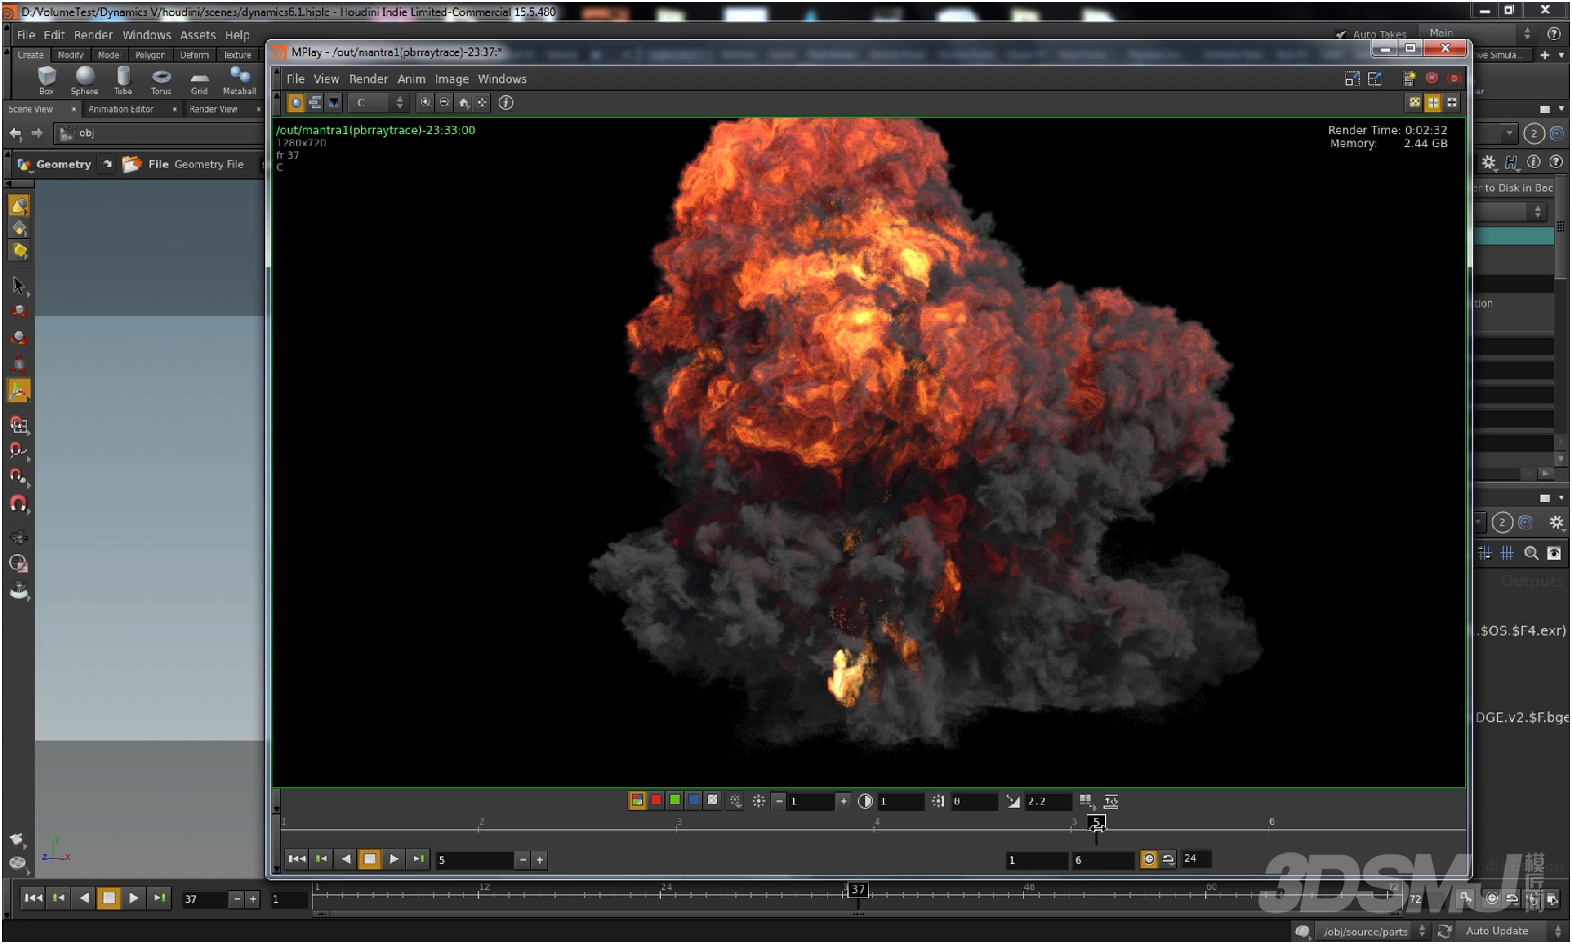This screenshot has width=1572, height=944.
Task: Stop the render with red stop icon
Action: [x=1431, y=78]
